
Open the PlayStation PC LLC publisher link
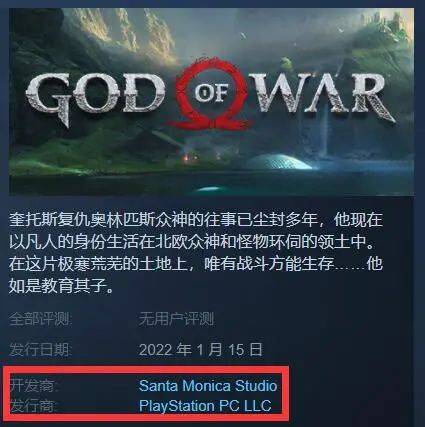(205, 406)
